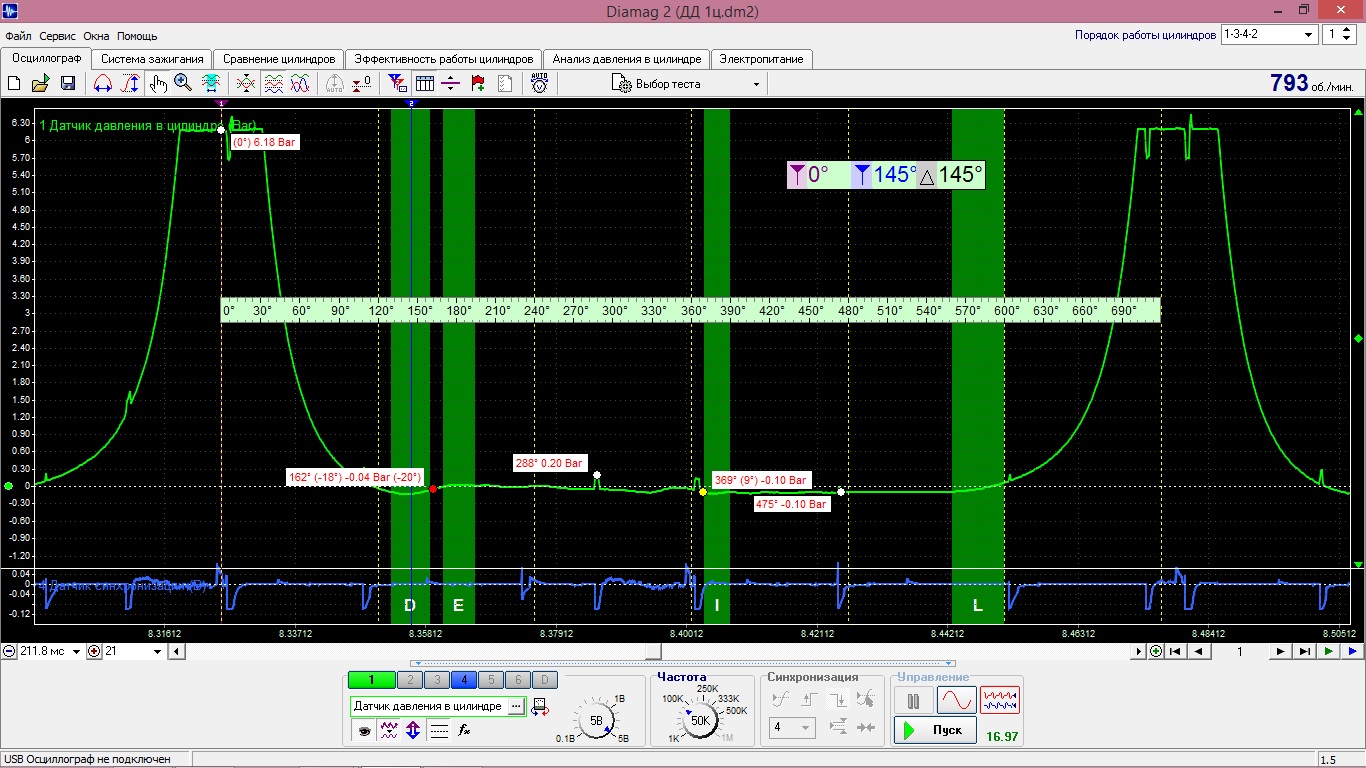Click the red-blue-green sine waves icon
The width and height of the screenshot is (1366, 768).
(x=300, y=84)
